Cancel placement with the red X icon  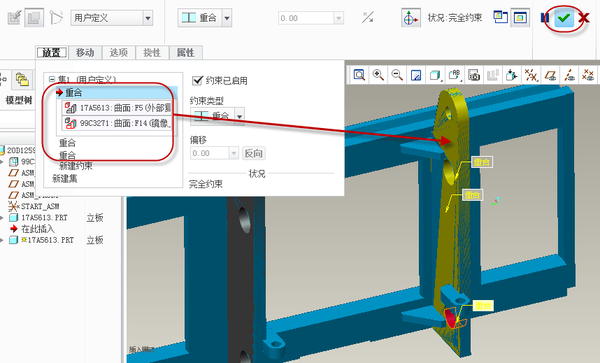(584, 18)
